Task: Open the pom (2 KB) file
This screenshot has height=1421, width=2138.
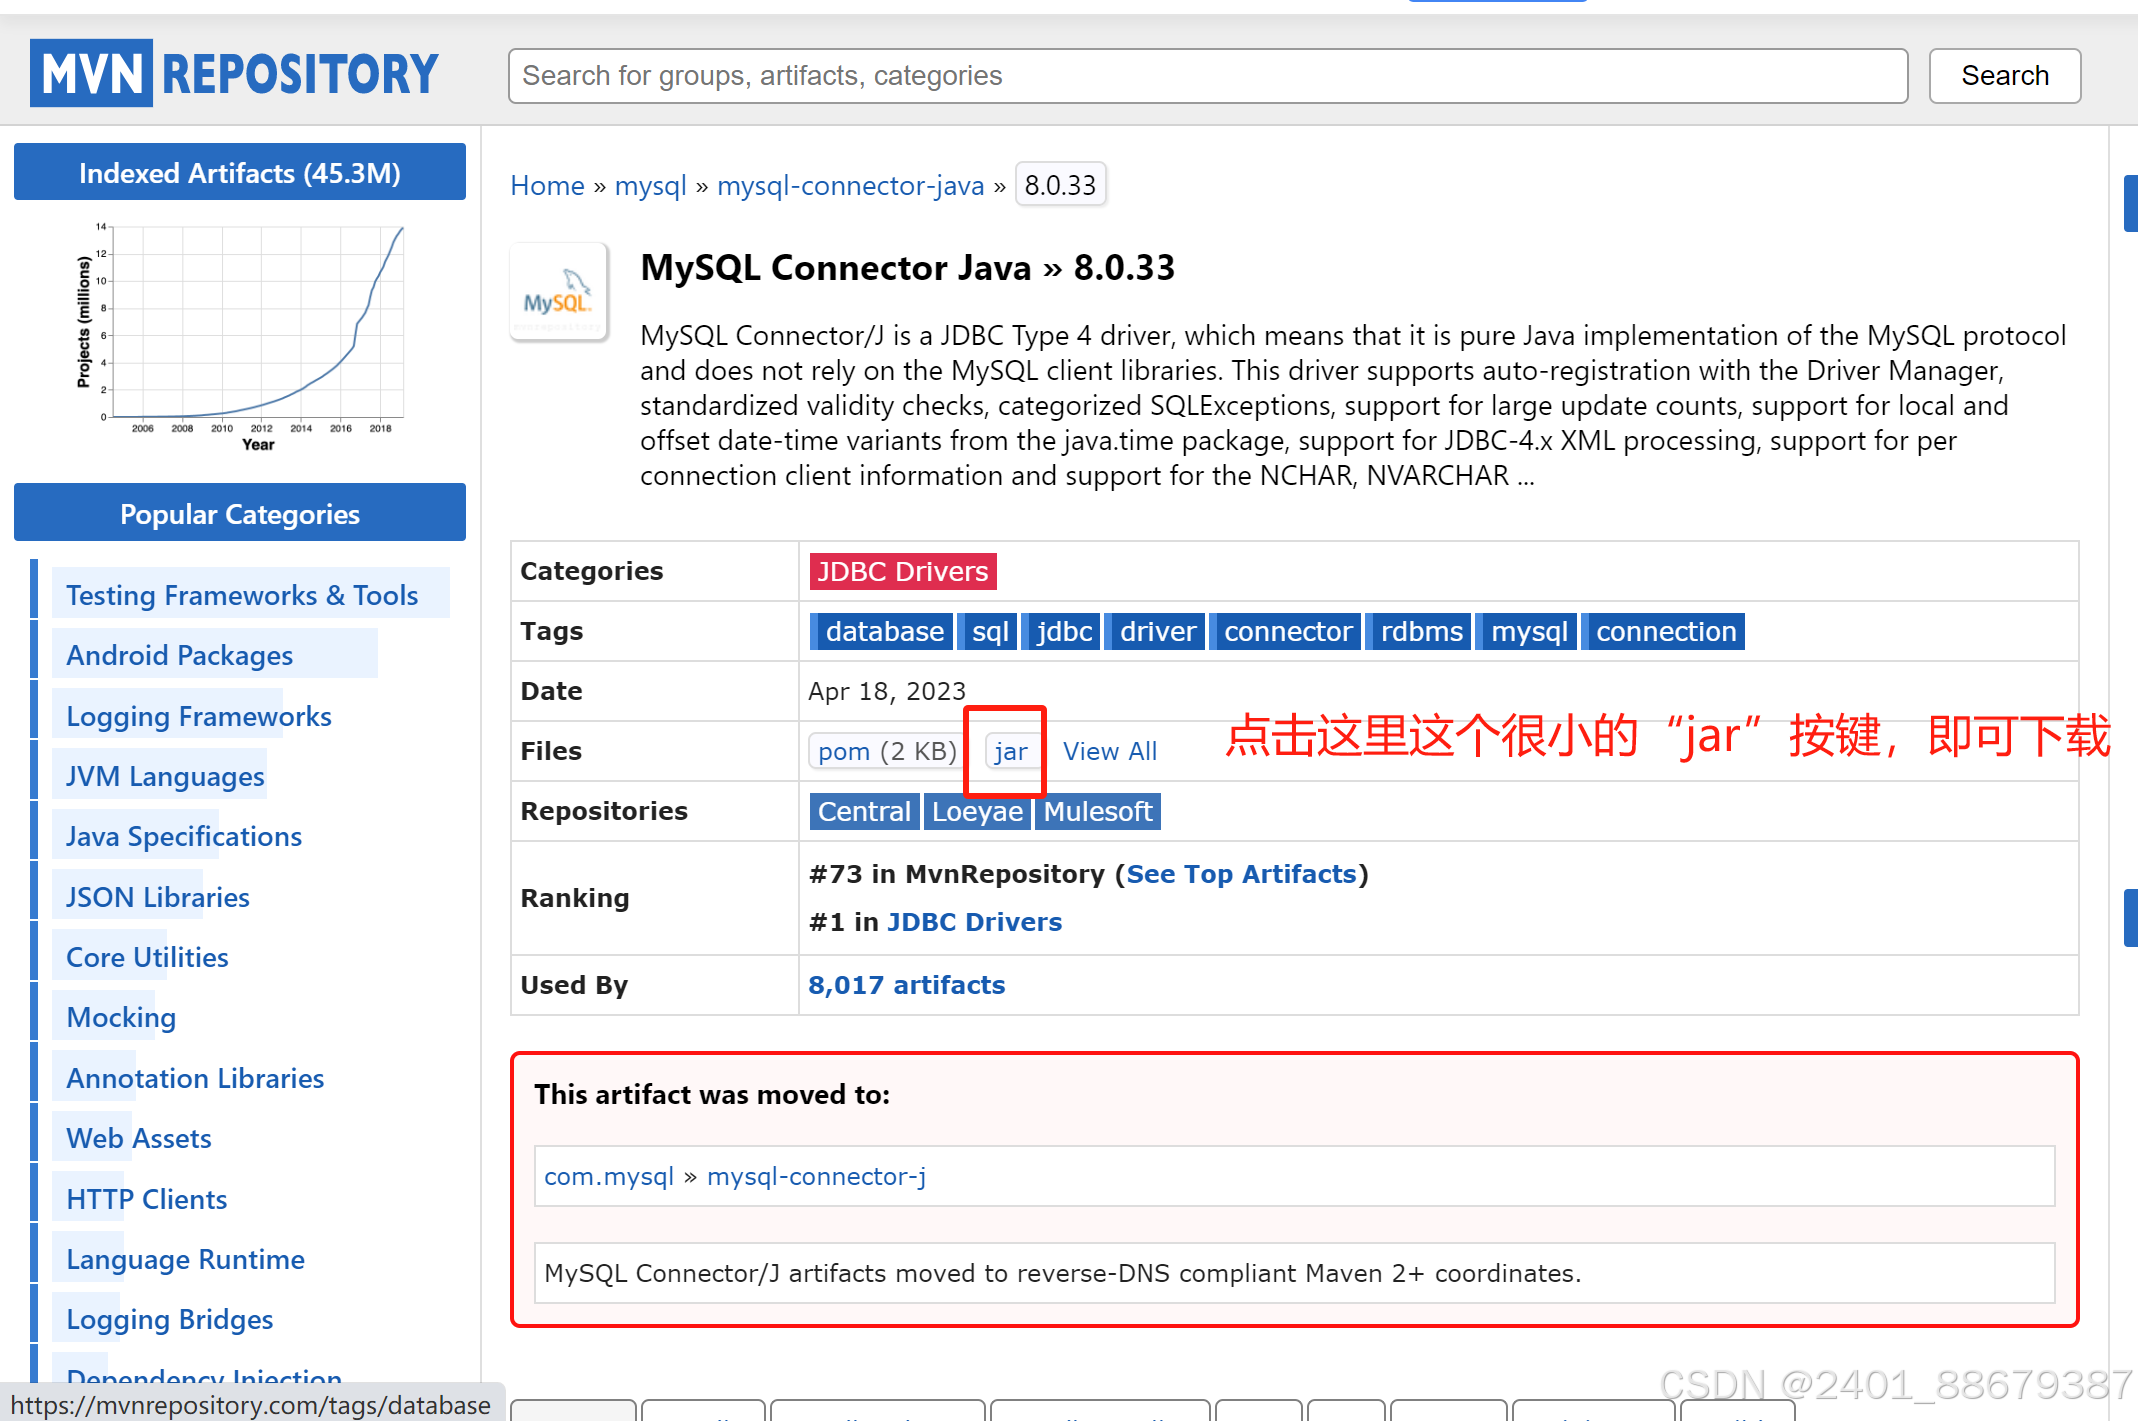Action: (x=886, y=752)
